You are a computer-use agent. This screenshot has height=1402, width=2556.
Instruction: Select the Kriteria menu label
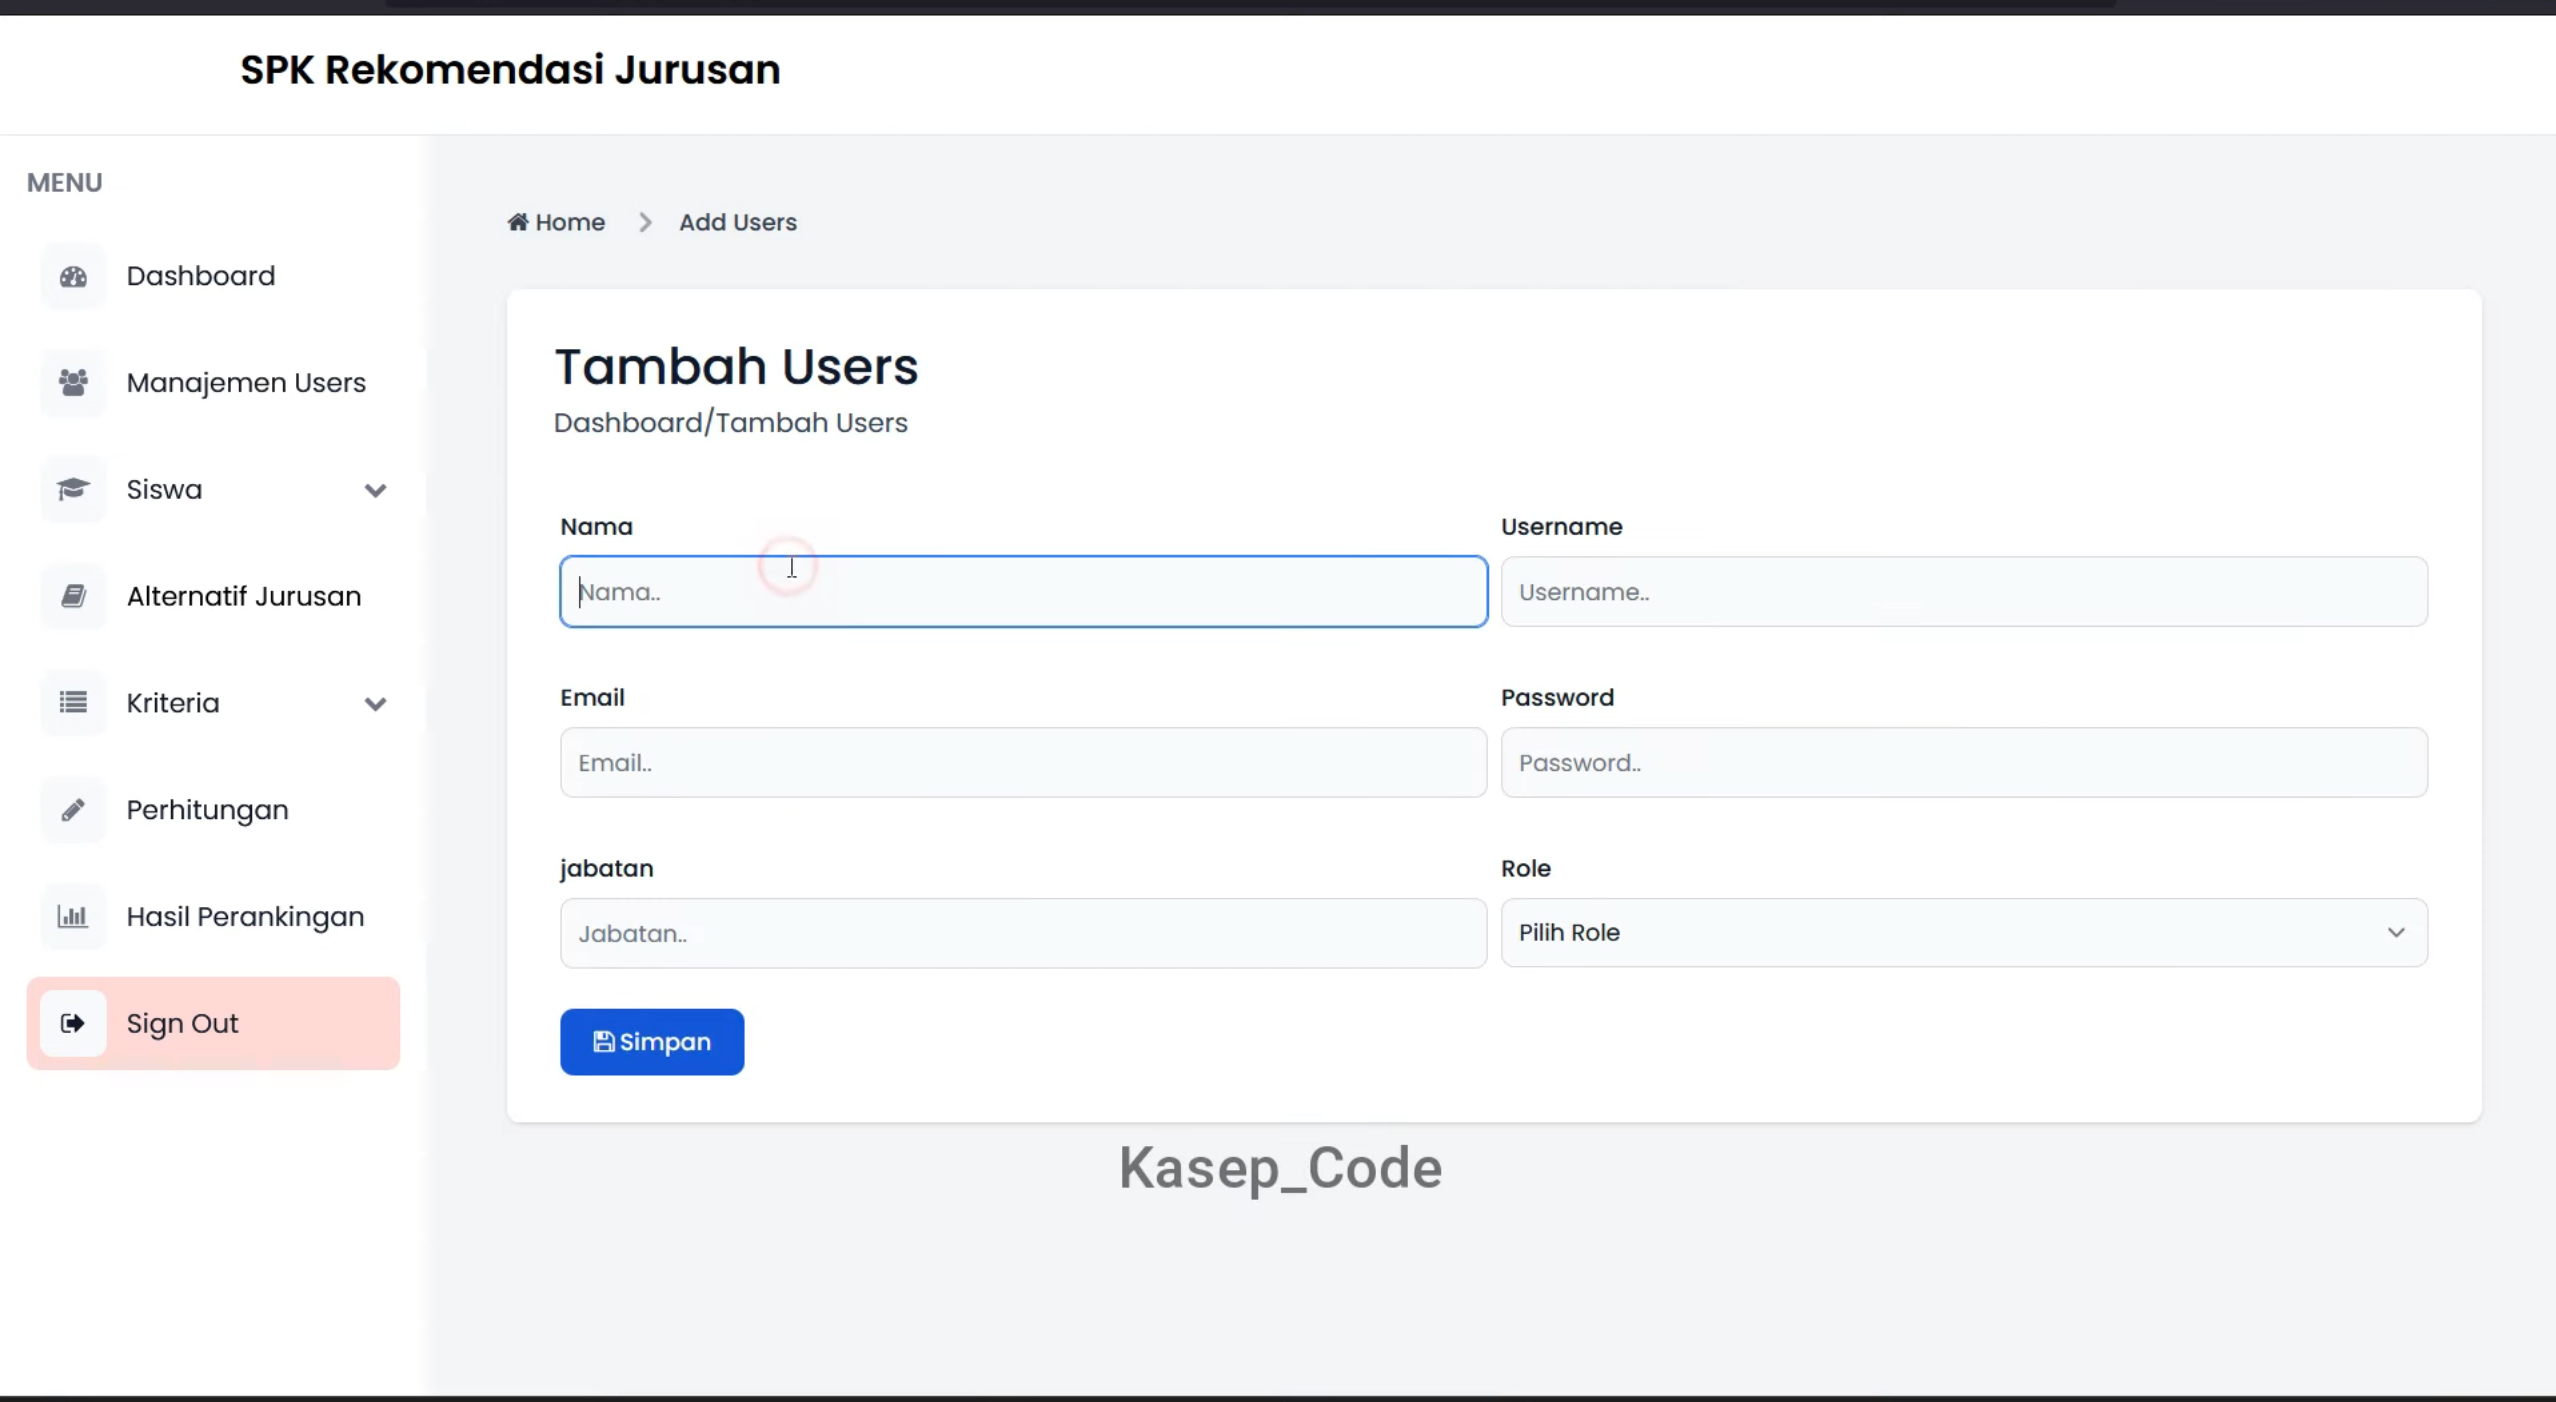172,702
